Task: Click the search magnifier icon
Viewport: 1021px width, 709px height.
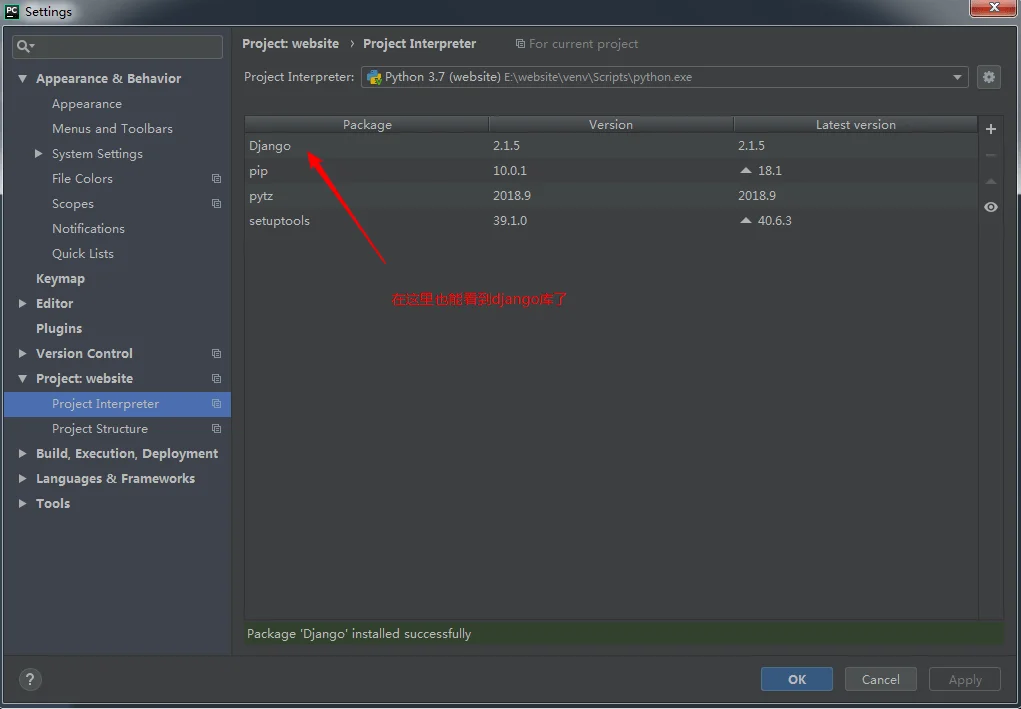Action: tap(25, 46)
